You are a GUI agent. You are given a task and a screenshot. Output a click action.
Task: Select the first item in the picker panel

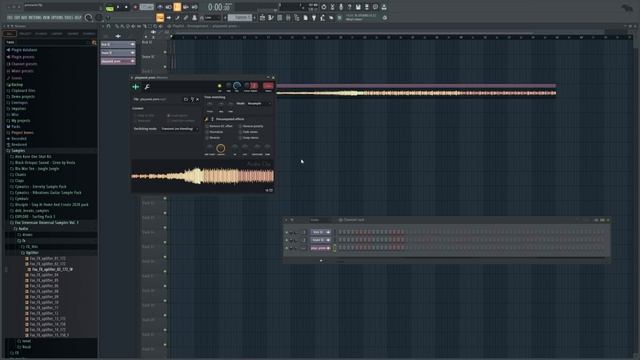pos(118,44)
